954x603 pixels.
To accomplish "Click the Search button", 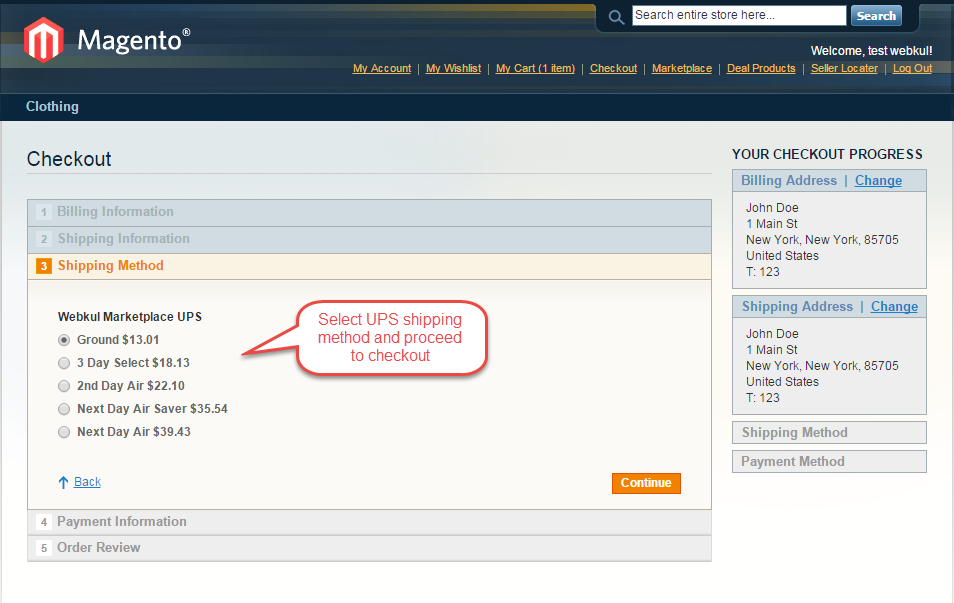I will (x=876, y=16).
